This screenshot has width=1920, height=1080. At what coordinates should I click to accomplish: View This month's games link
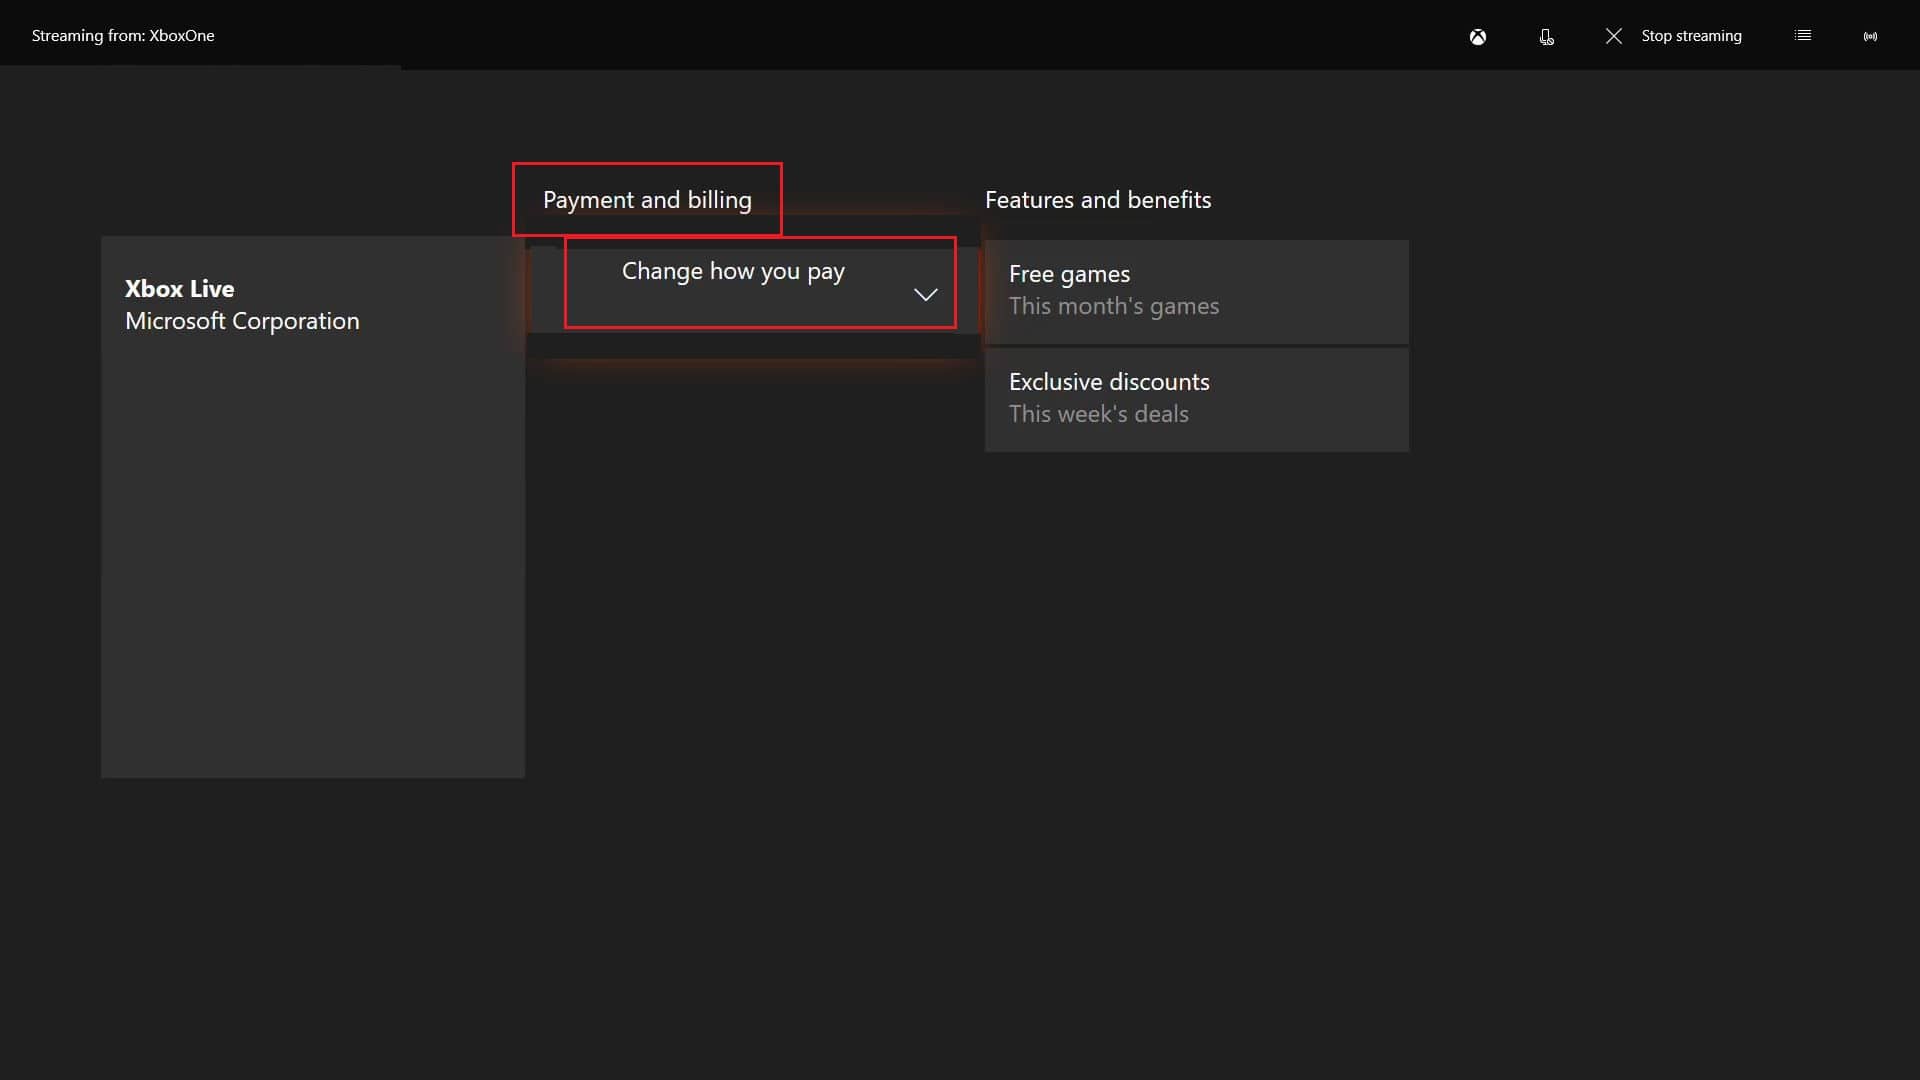click(x=1114, y=306)
